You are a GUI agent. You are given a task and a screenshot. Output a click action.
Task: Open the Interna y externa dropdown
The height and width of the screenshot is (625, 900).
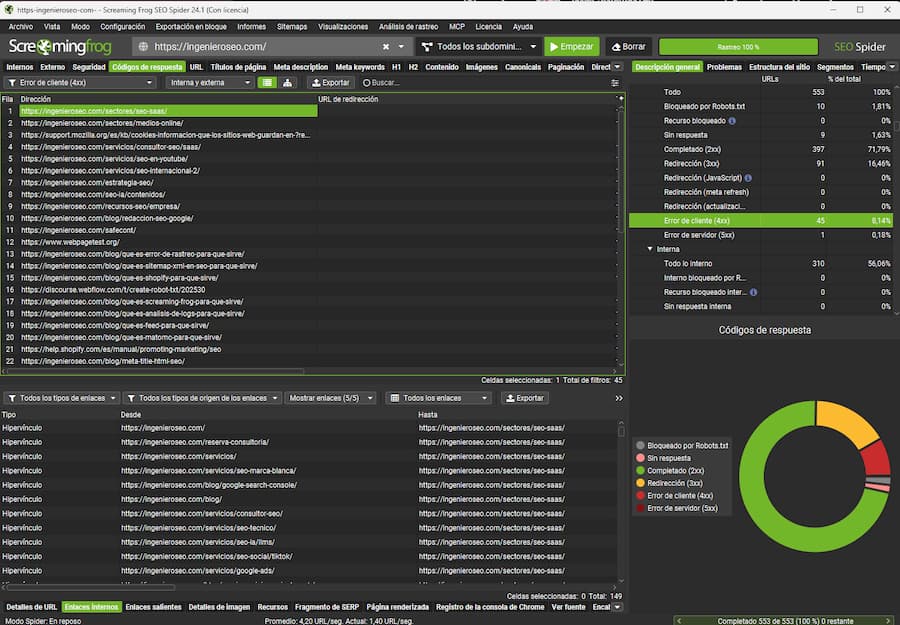[210, 83]
